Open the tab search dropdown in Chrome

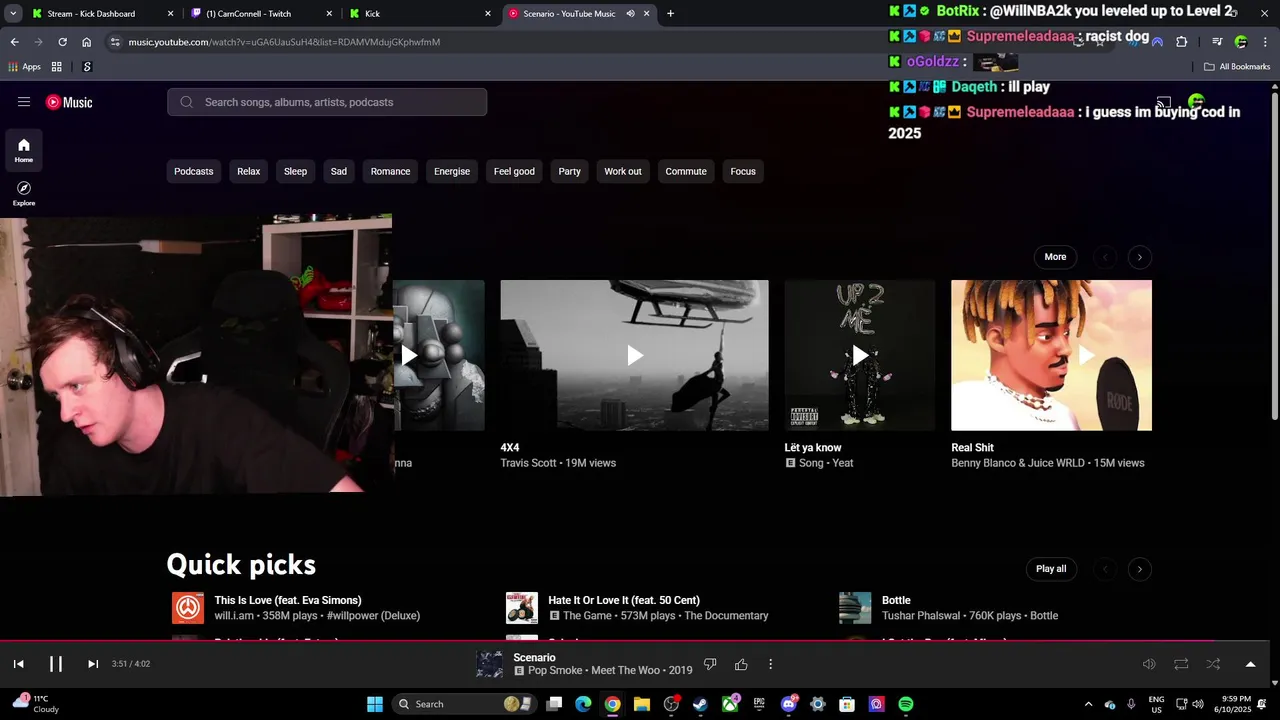point(12,14)
